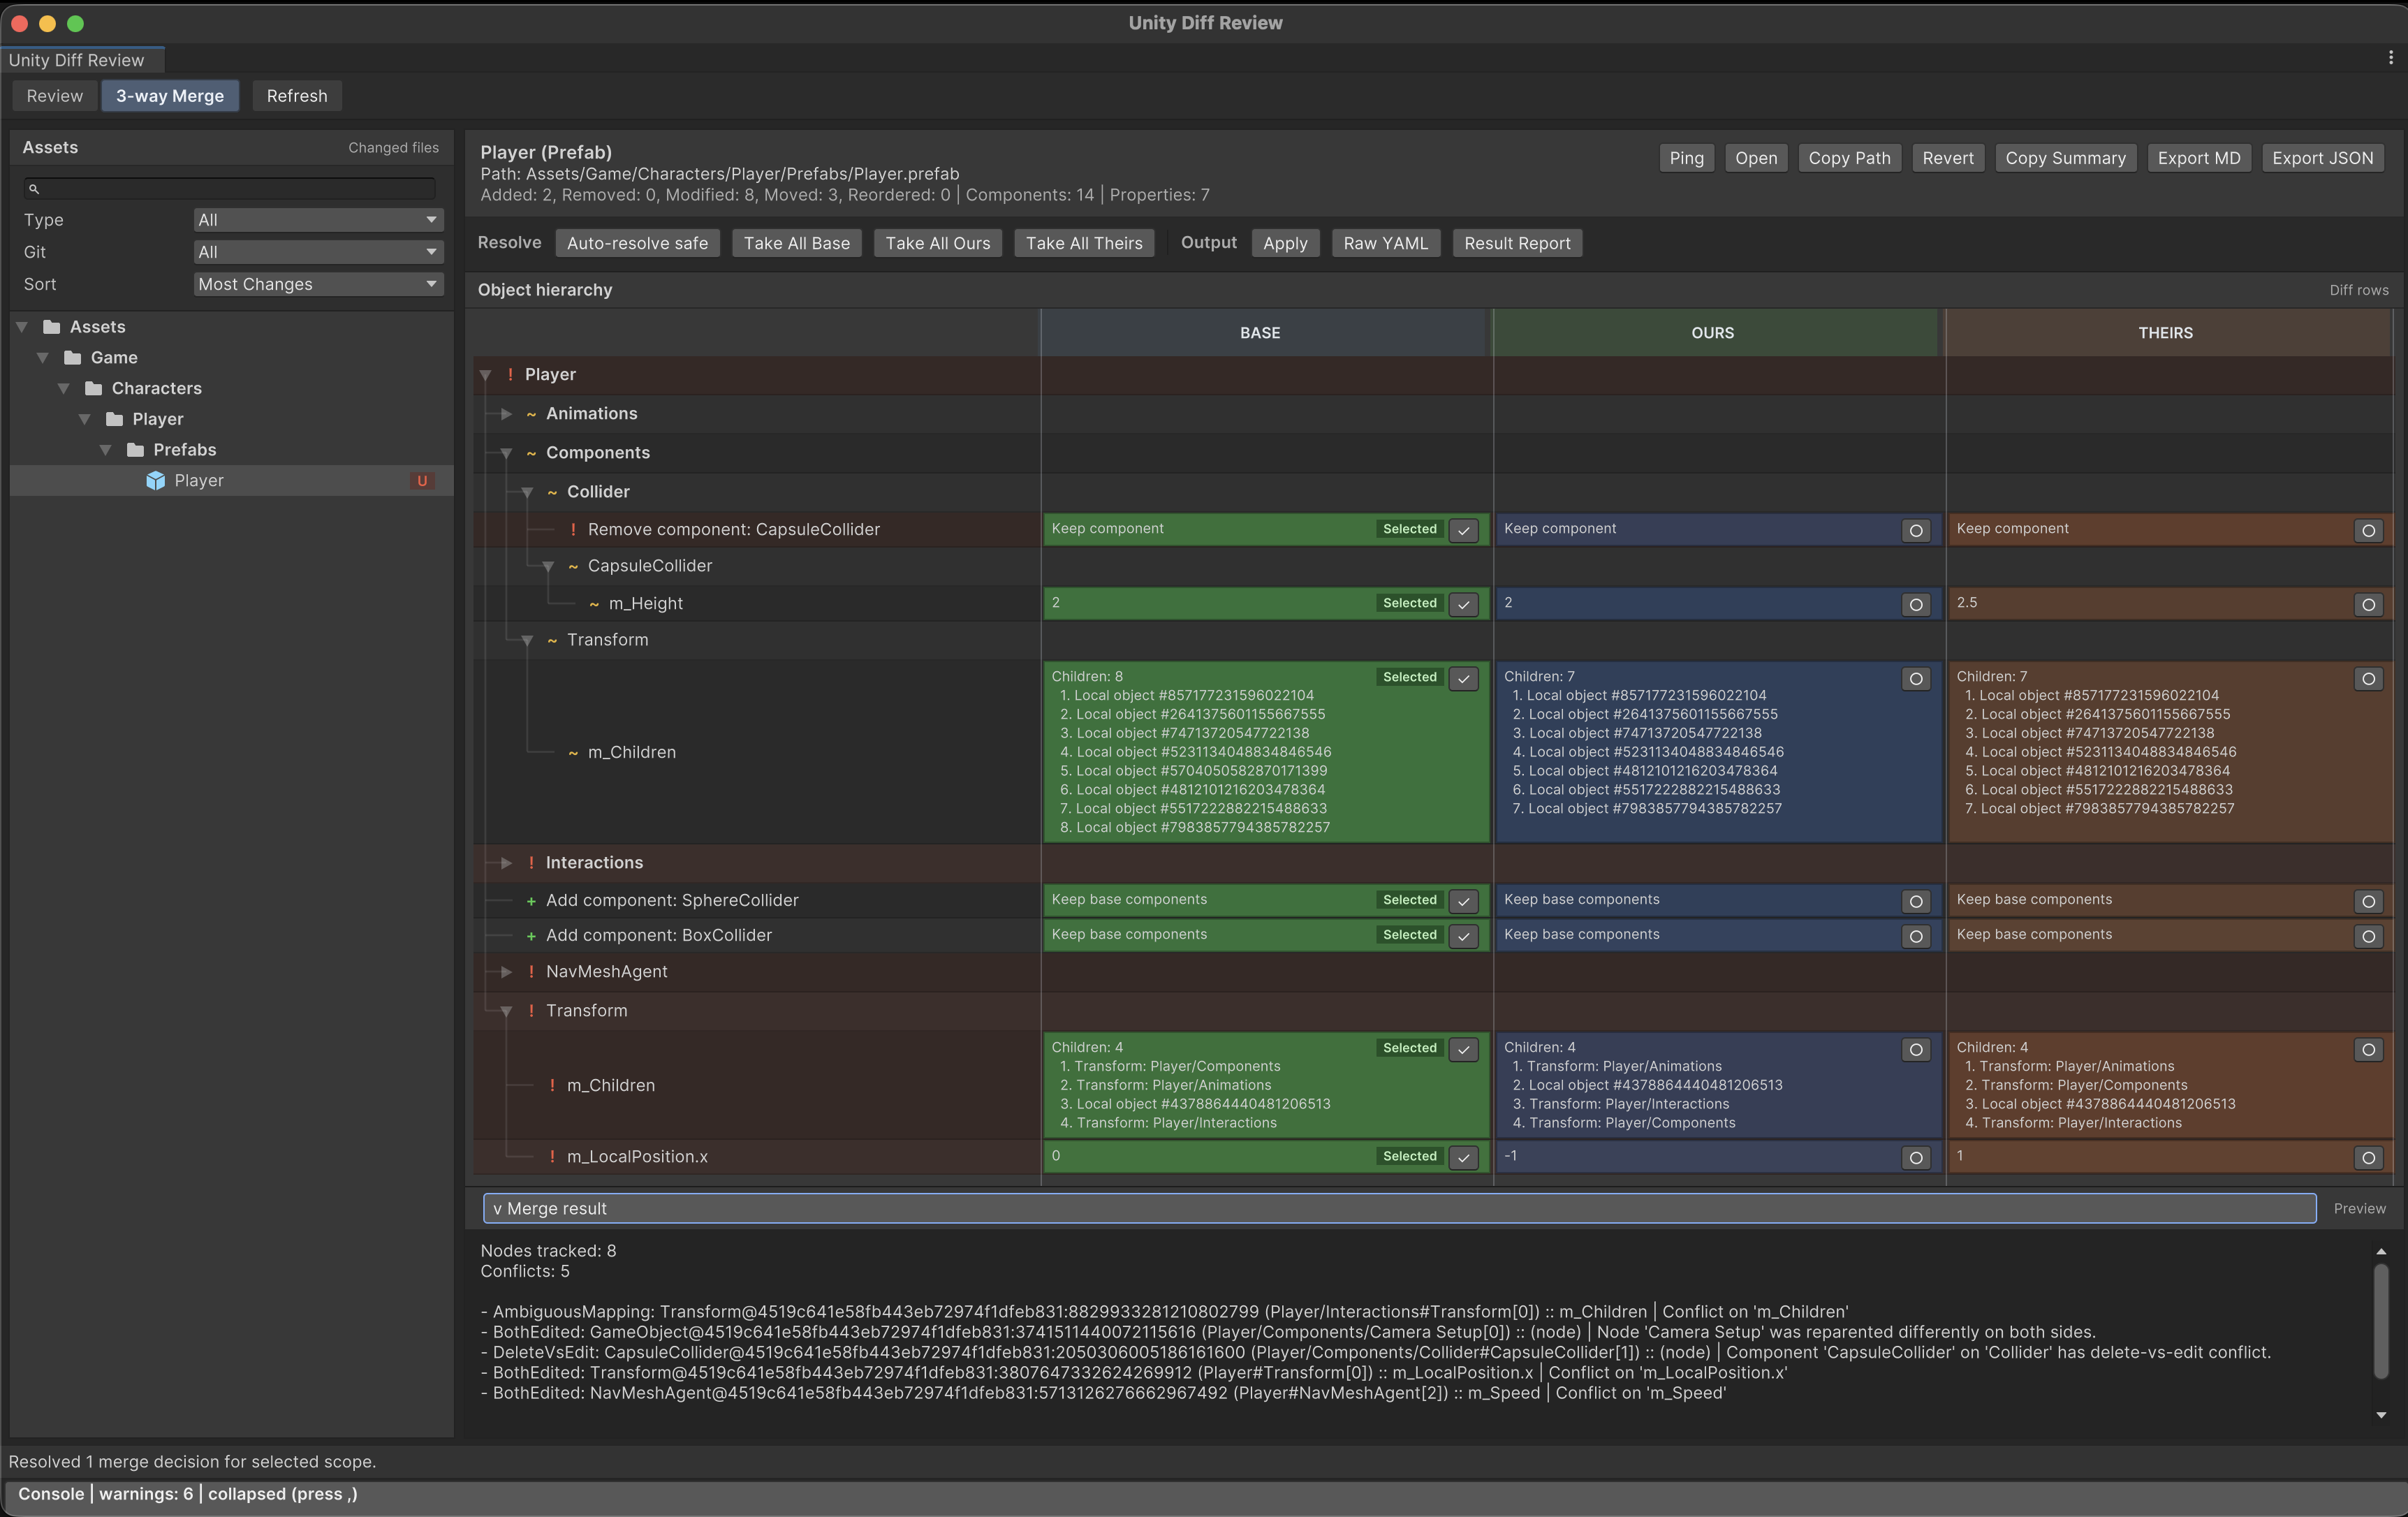Select OURS Children: 7 for Collider m_Children
Viewport: 2408px width, 1517px height.
pyautogui.click(x=1916, y=679)
